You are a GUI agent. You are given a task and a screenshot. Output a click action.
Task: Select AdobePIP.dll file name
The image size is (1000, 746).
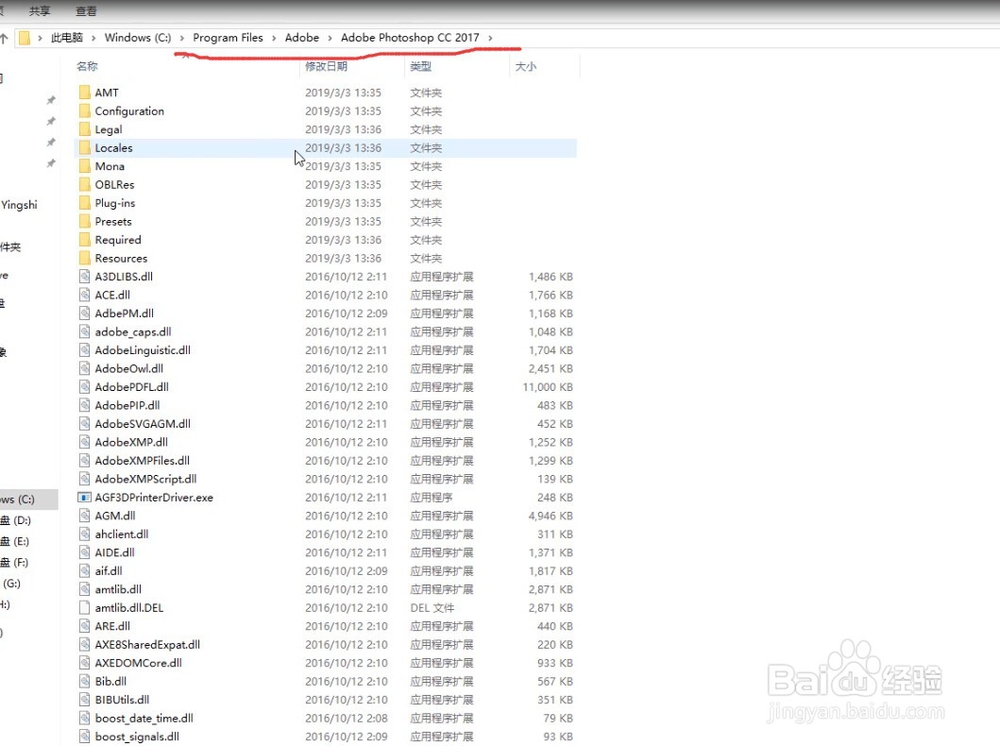(128, 406)
